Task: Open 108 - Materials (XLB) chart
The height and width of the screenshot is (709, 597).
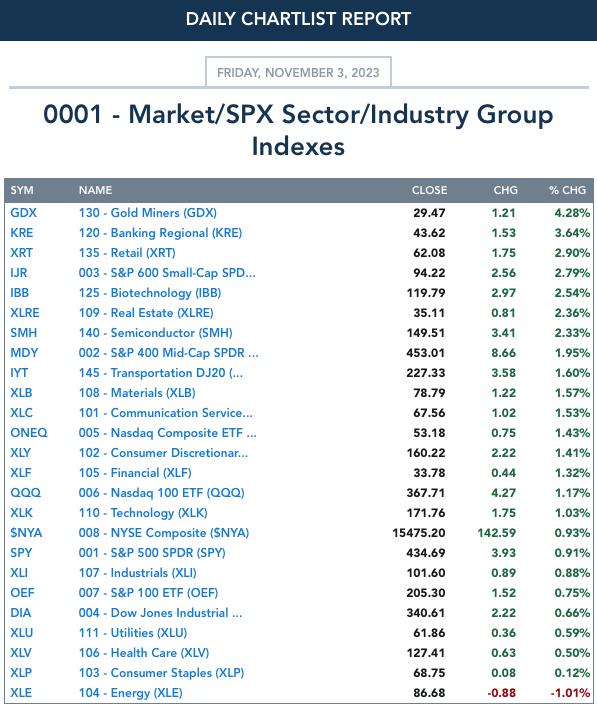Action: click(137, 393)
